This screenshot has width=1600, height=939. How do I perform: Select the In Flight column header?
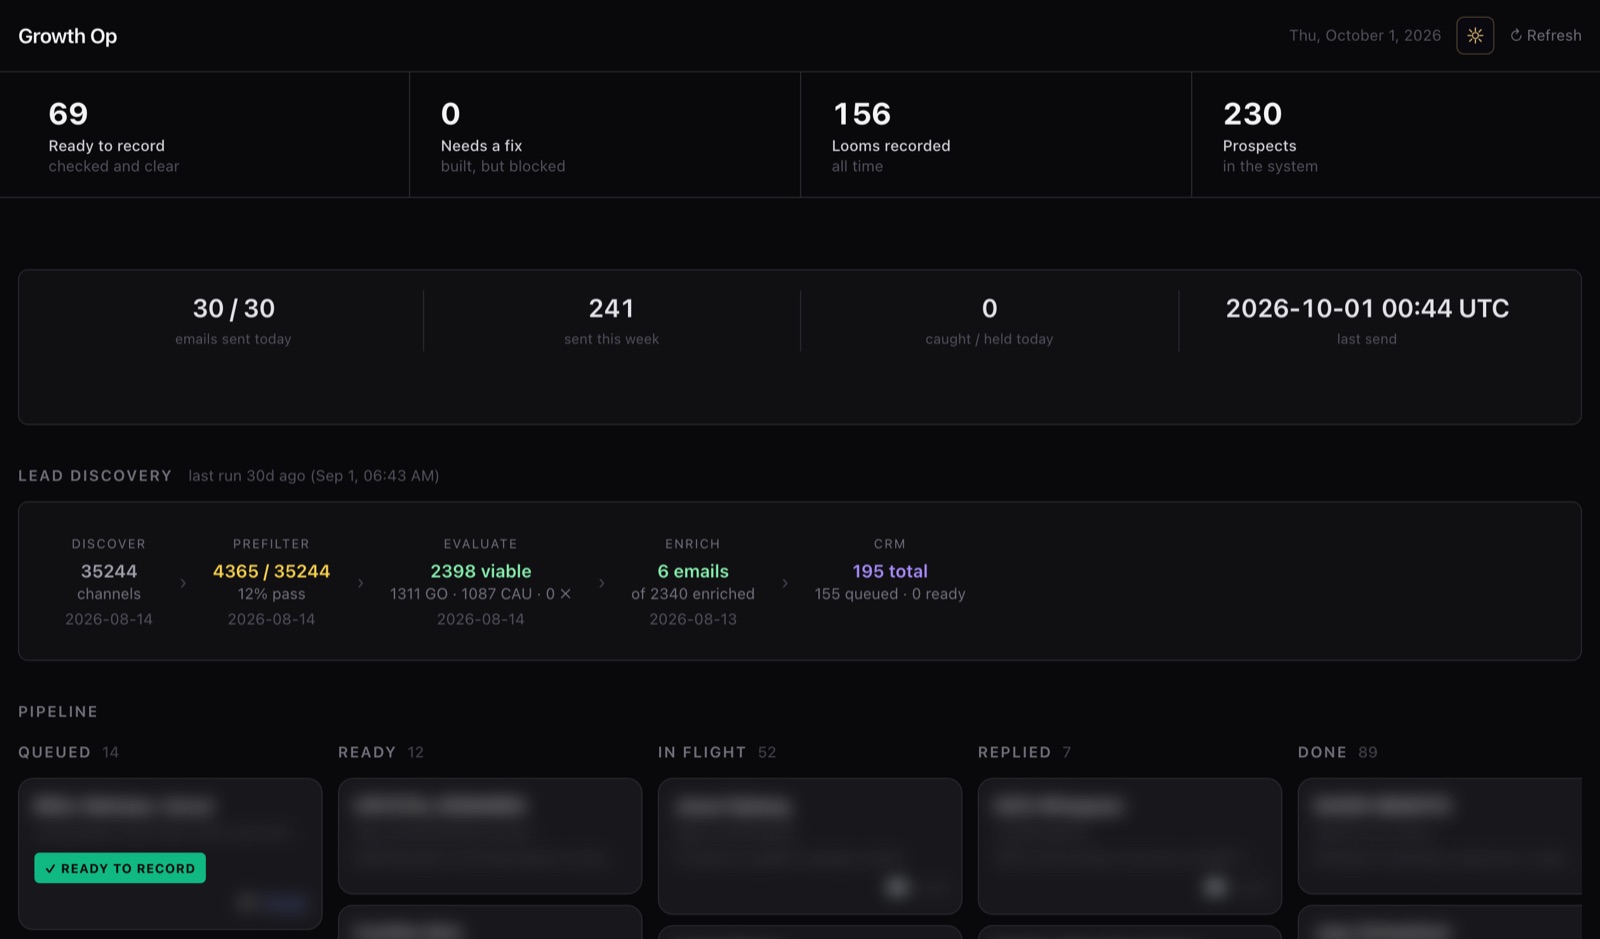[717, 752]
